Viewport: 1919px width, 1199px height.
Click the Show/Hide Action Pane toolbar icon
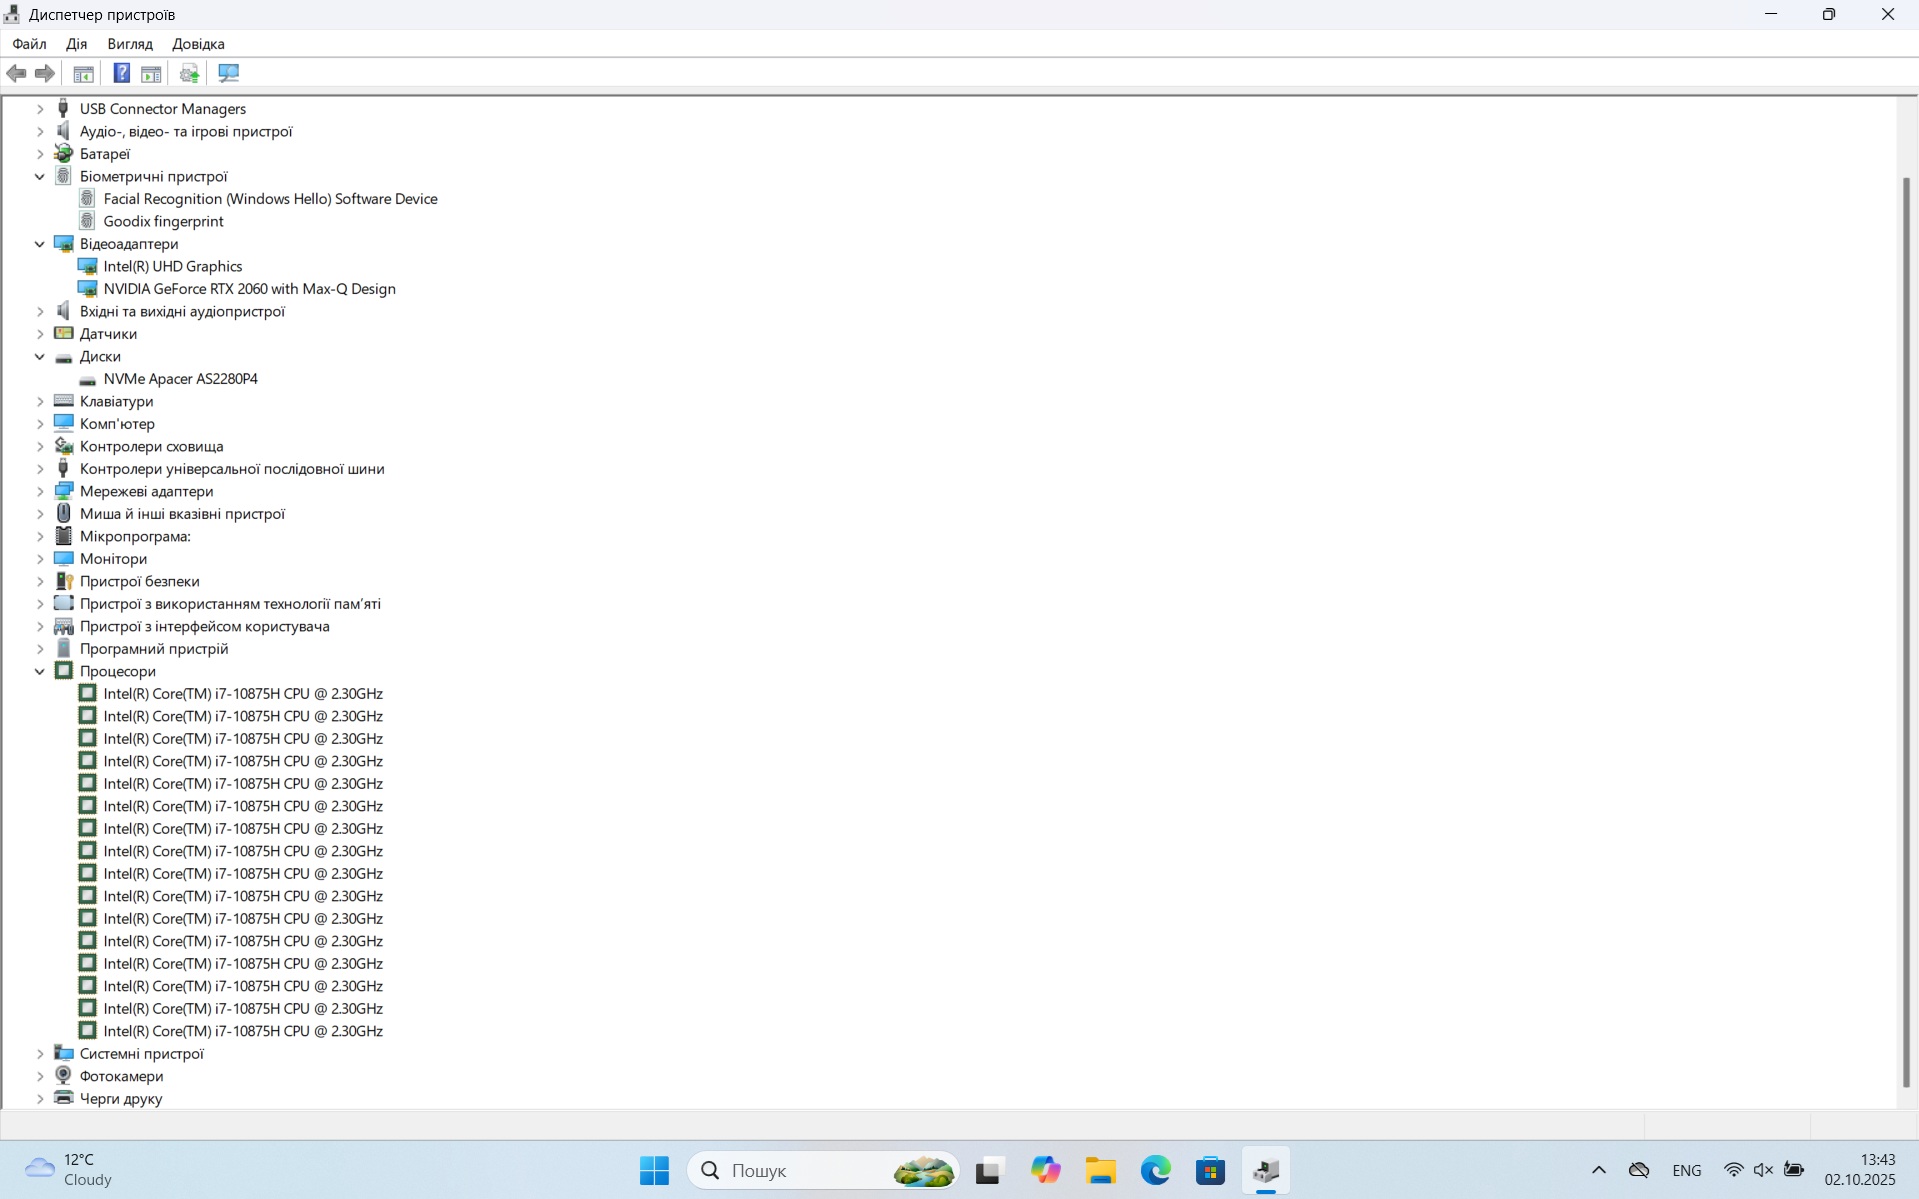click(x=151, y=73)
